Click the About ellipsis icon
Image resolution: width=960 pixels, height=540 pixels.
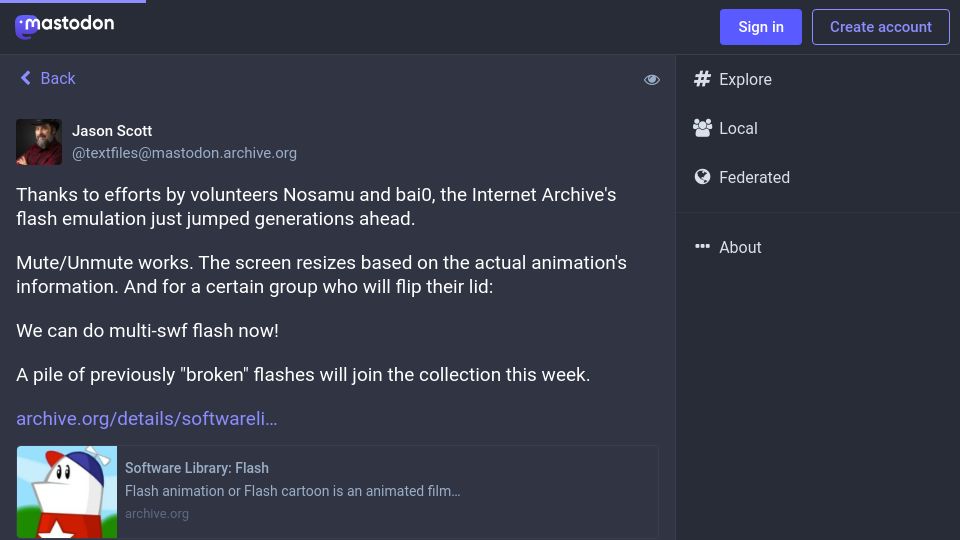tap(702, 246)
